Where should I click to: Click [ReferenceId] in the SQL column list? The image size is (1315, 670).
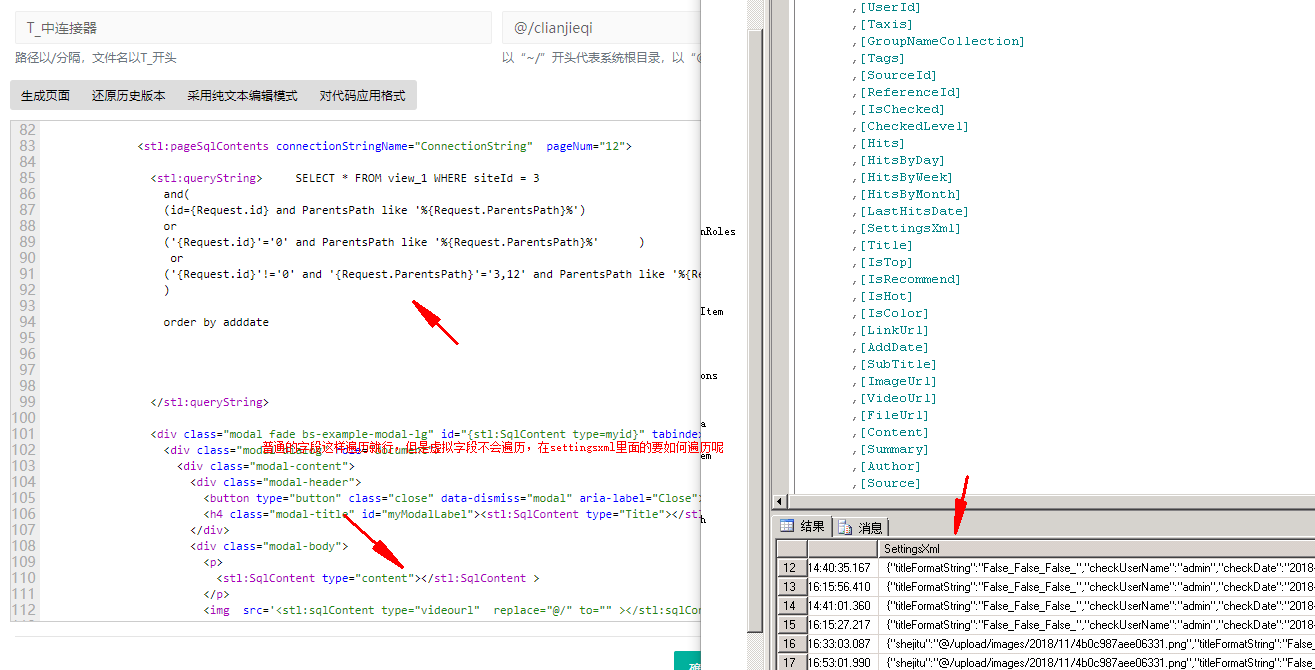pos(910,92)
